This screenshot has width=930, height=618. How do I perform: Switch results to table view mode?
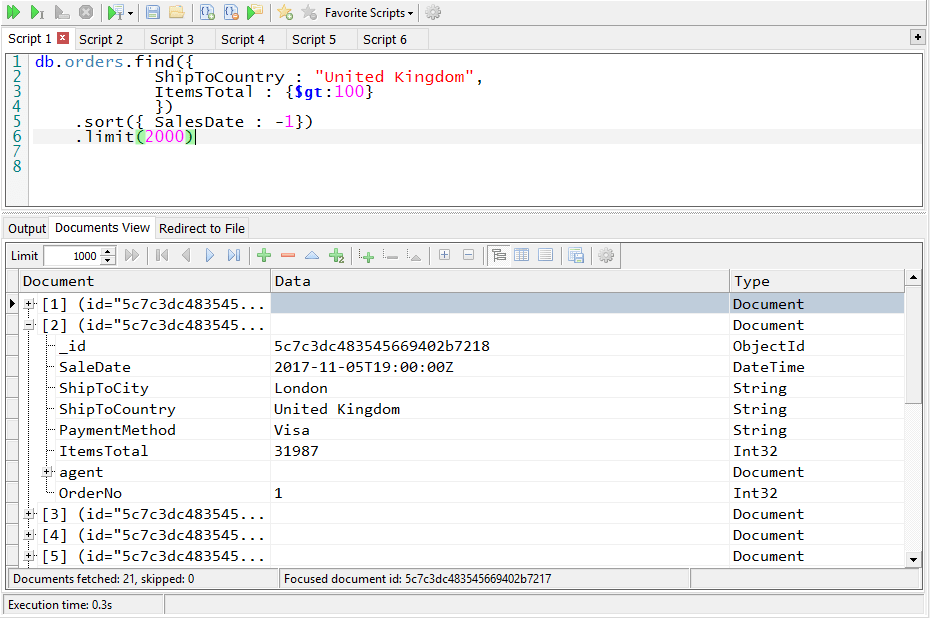[521, 256]
